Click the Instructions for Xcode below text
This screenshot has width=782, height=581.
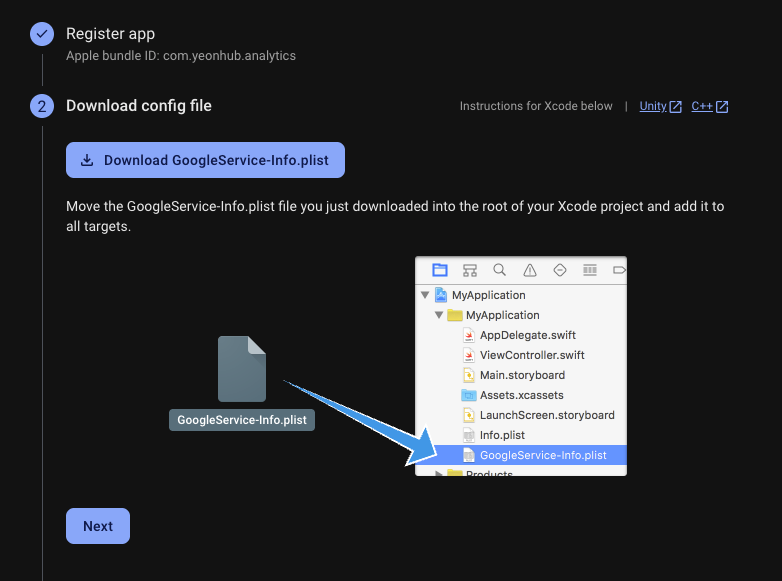click(536, 106)
